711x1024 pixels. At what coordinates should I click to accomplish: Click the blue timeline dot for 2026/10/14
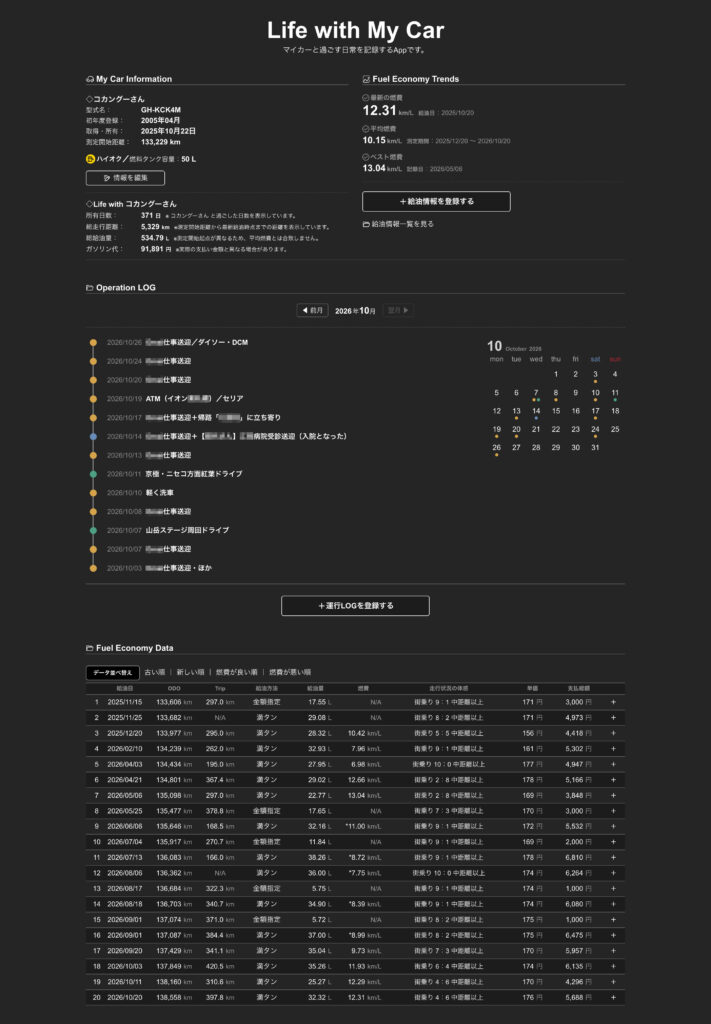[93, 436]
